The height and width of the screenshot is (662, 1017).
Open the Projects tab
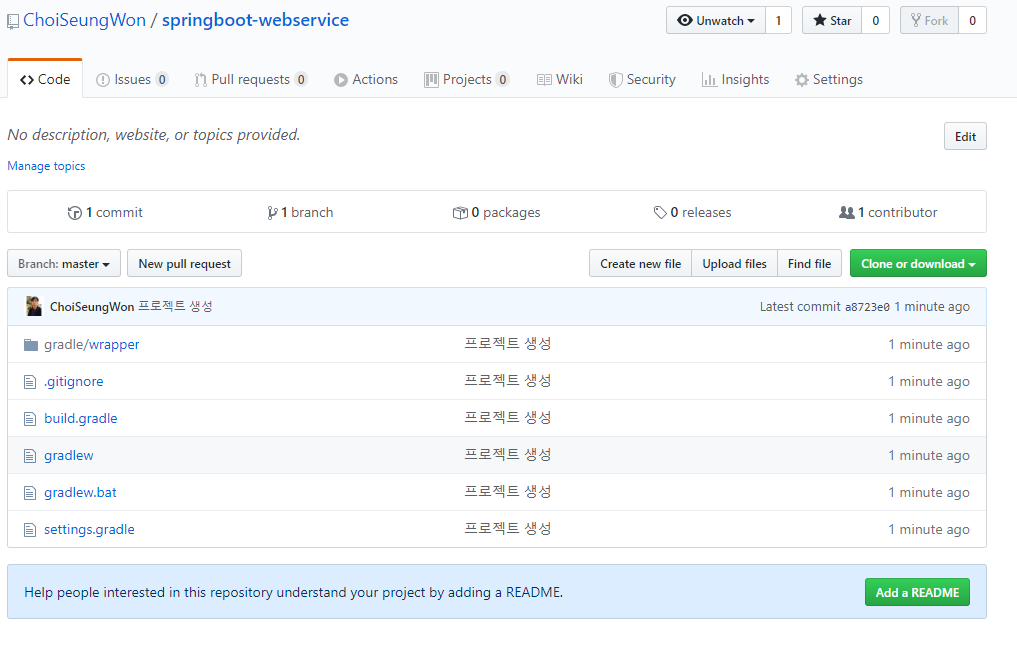click(466, 79)
